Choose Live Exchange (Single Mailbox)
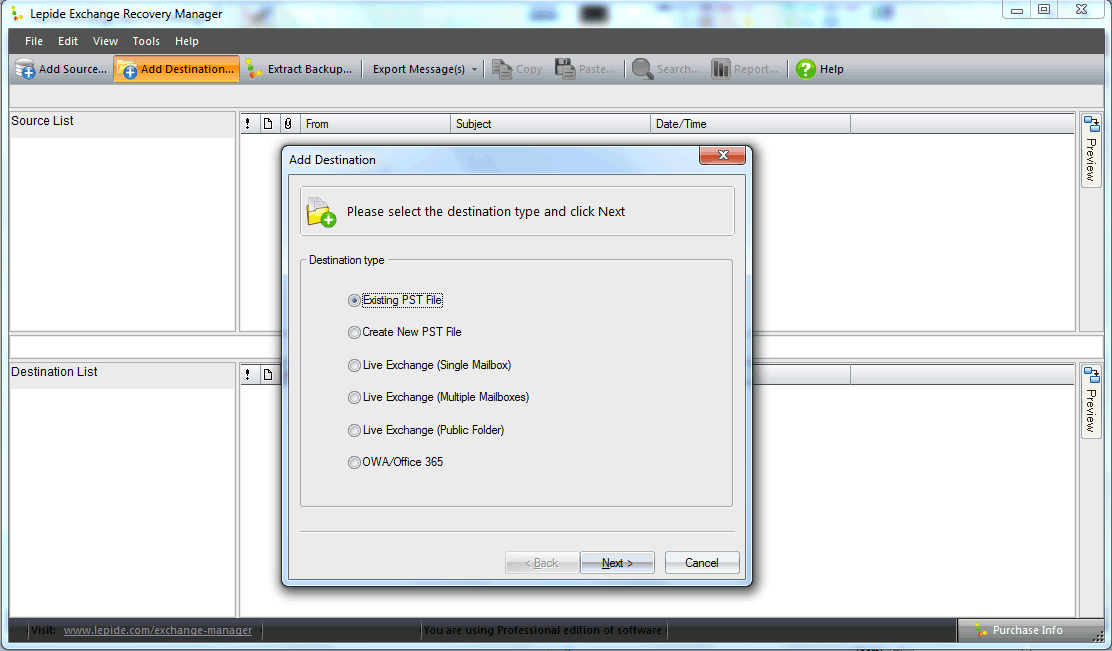The height and width of the screenshot is (651, 1112). coord(429,365)
